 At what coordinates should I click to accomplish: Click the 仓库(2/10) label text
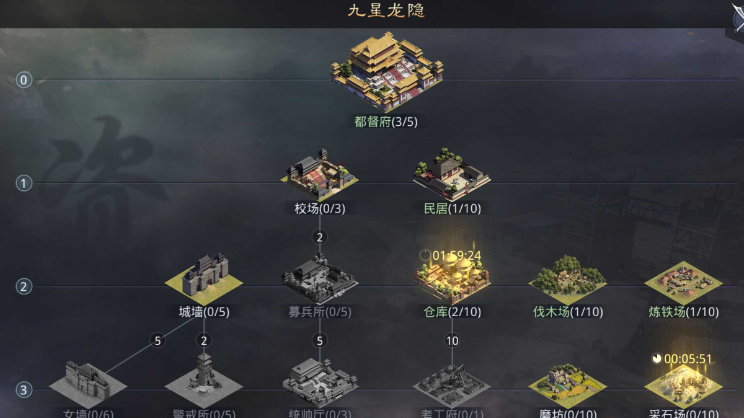point(452,312)
